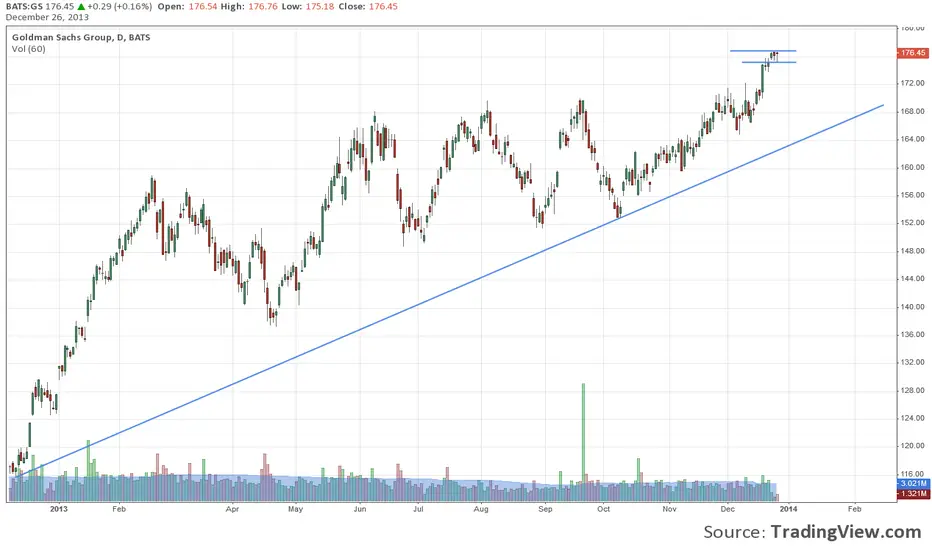Click the 144.00 price axis label

pyautogui.click(x=912, y=279)
